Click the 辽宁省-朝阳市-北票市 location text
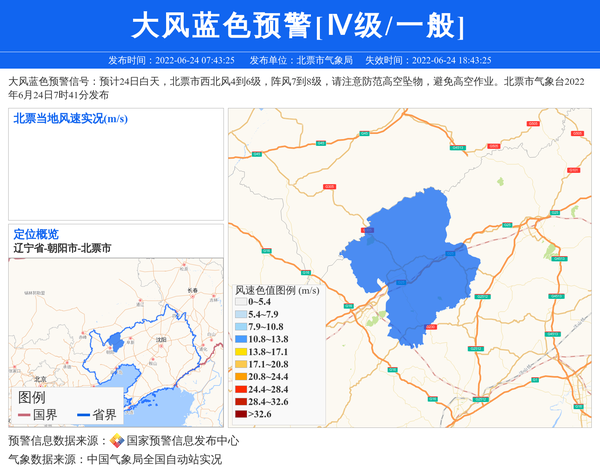This screenshot has height=471, width=600. click(62, 247)
